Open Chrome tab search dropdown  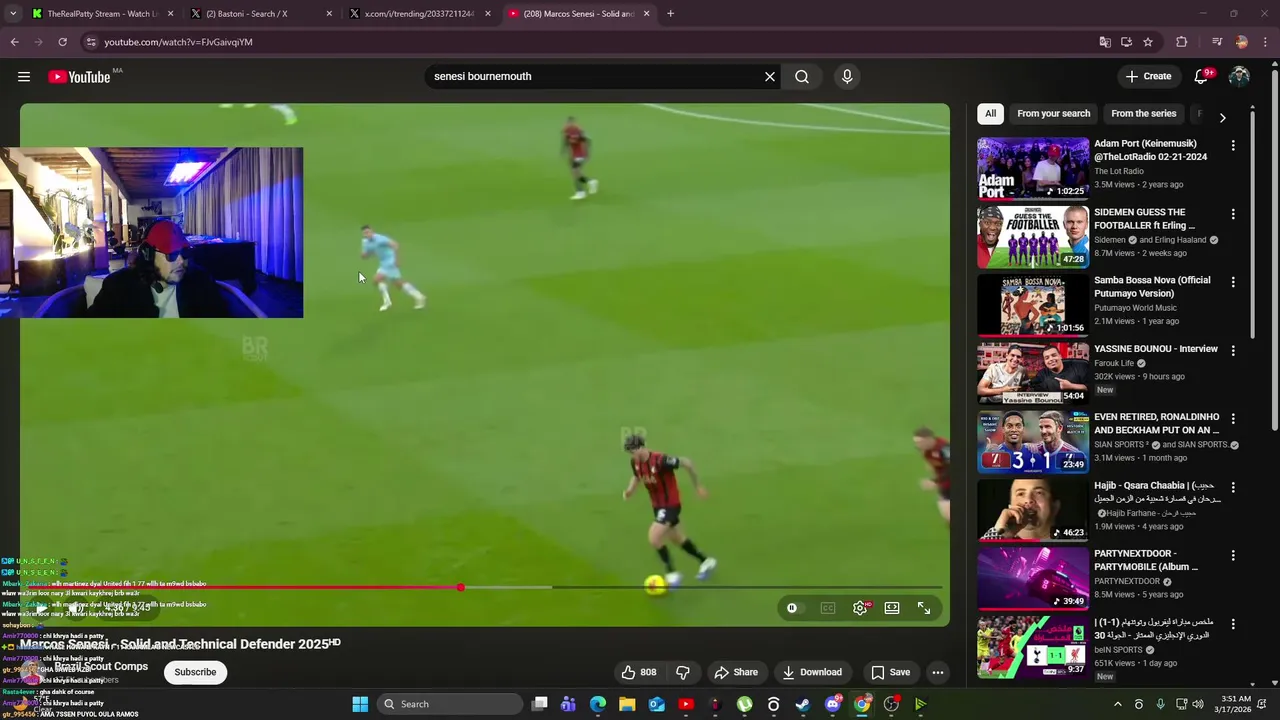pyautogui.click(x=12, y=14)
